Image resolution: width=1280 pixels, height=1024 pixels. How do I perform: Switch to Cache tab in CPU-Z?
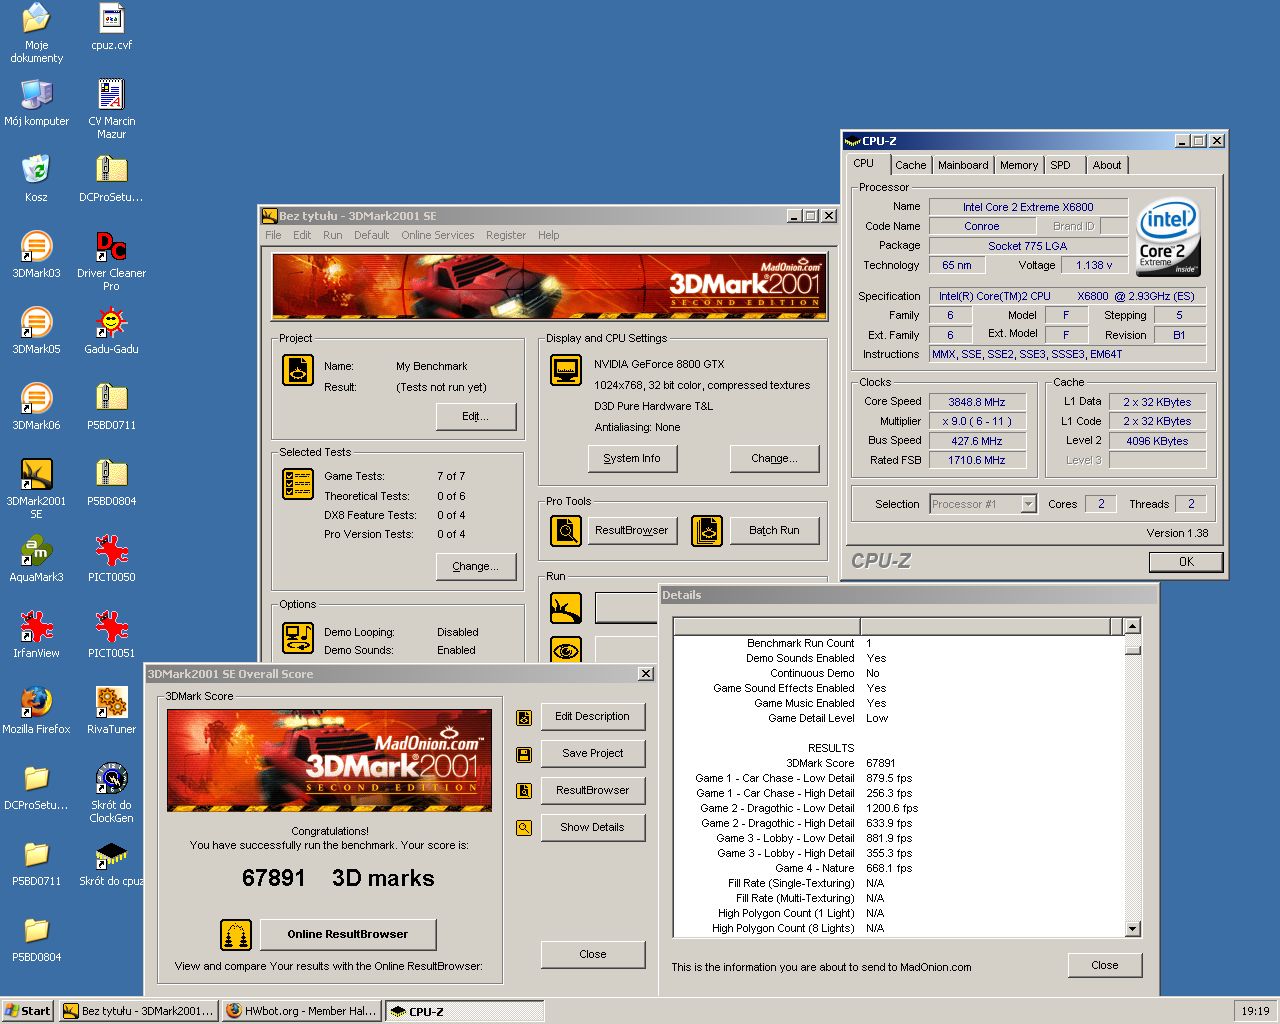910,165
